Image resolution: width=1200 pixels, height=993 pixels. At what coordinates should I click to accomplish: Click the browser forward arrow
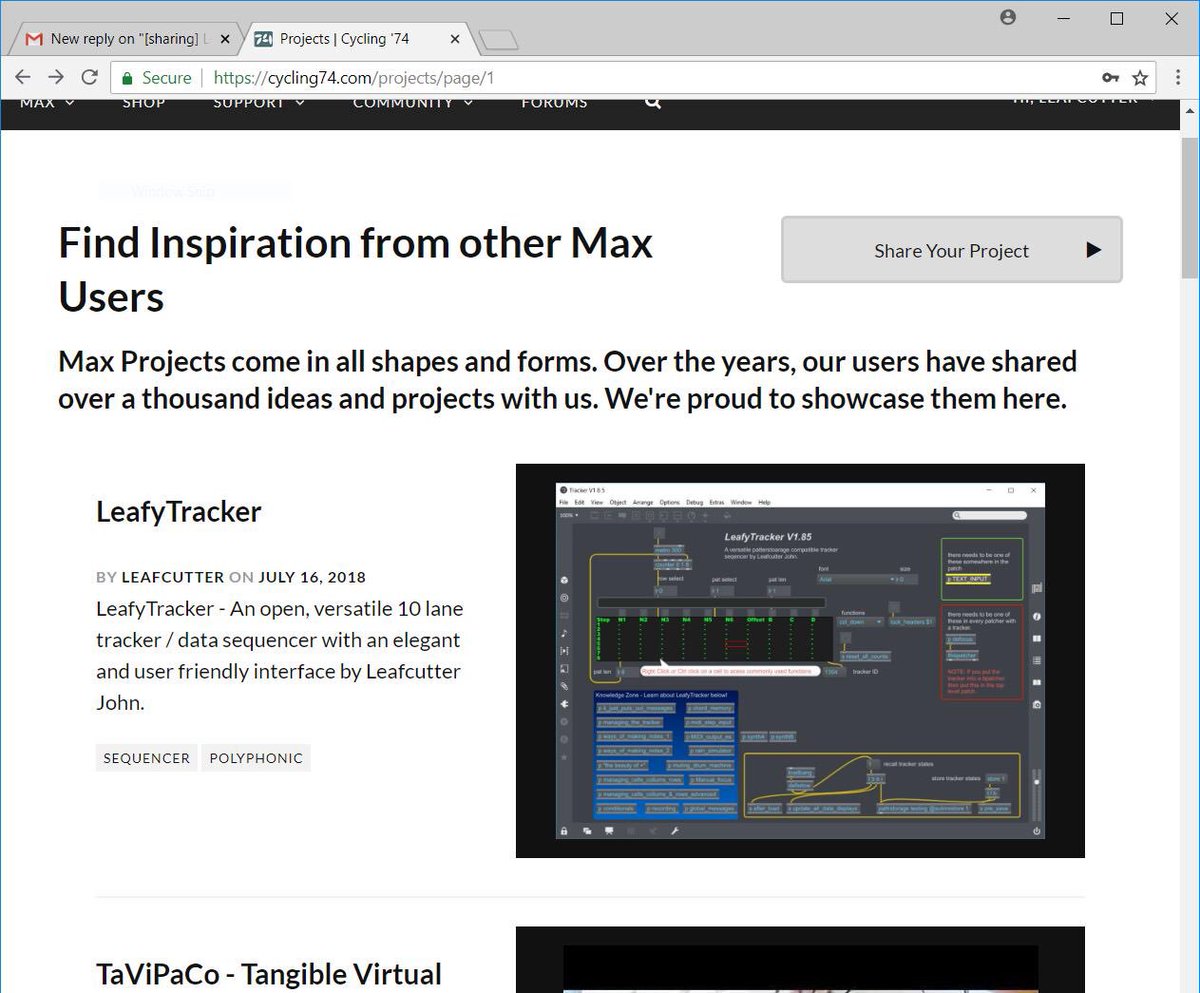pyautogui.click(x=56, y=77)
